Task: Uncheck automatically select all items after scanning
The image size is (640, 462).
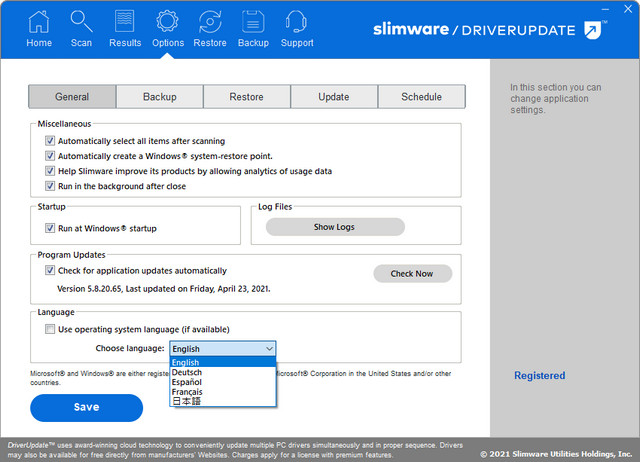Action: pyautogui.click(x=50, y=142)
